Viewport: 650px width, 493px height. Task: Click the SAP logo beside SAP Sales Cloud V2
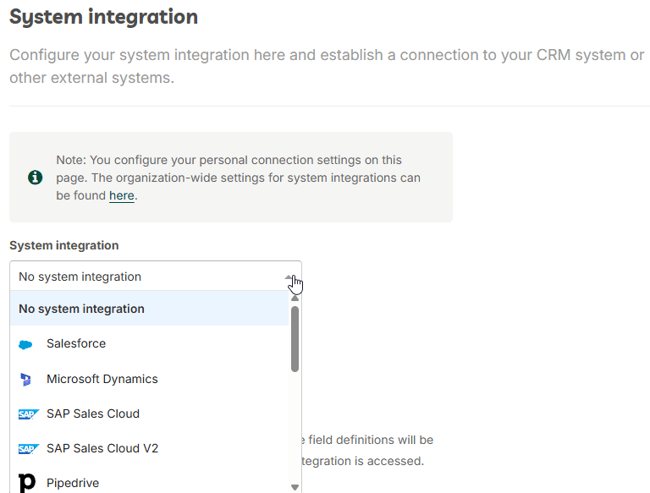click(x=28, y=449)
